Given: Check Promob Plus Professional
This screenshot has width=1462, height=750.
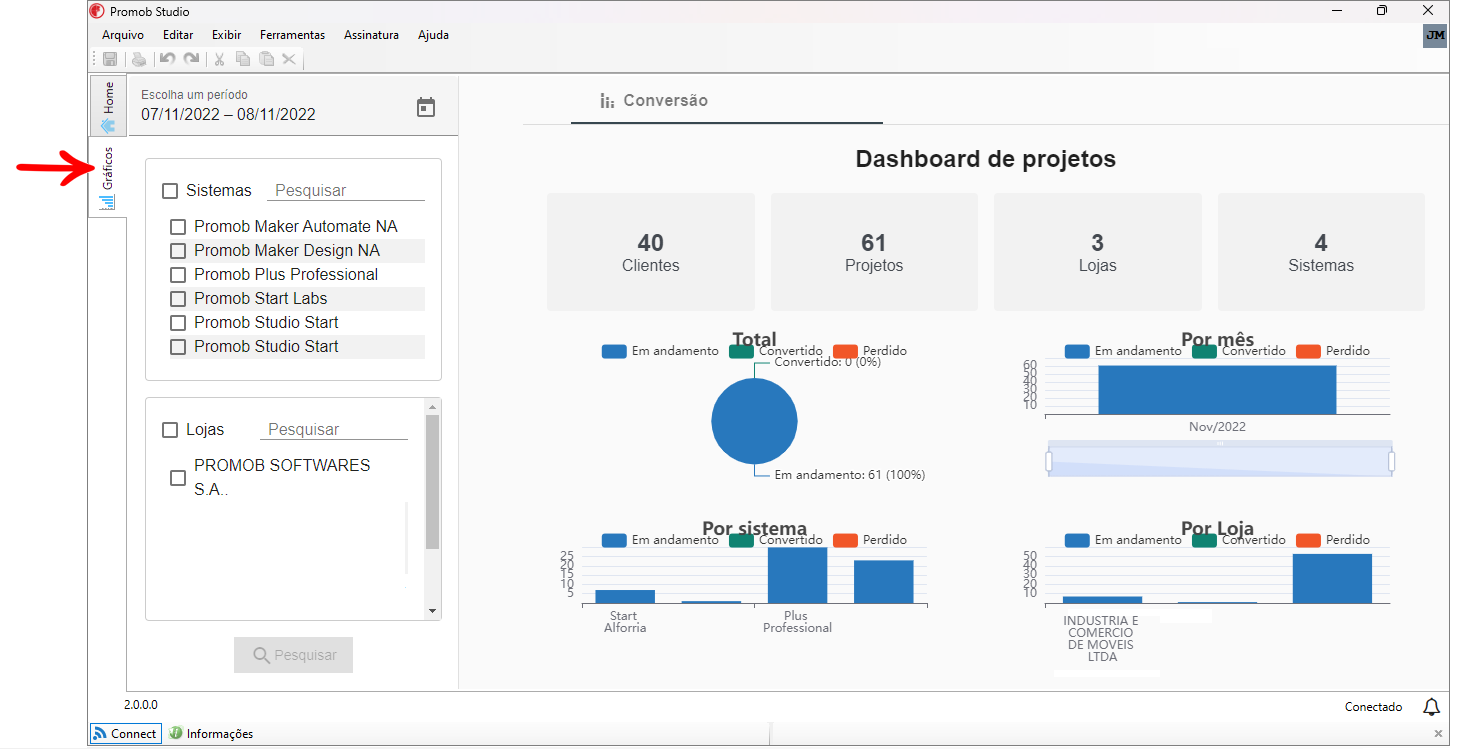Looking at the screenshot, I should click(x=178, y=275).
